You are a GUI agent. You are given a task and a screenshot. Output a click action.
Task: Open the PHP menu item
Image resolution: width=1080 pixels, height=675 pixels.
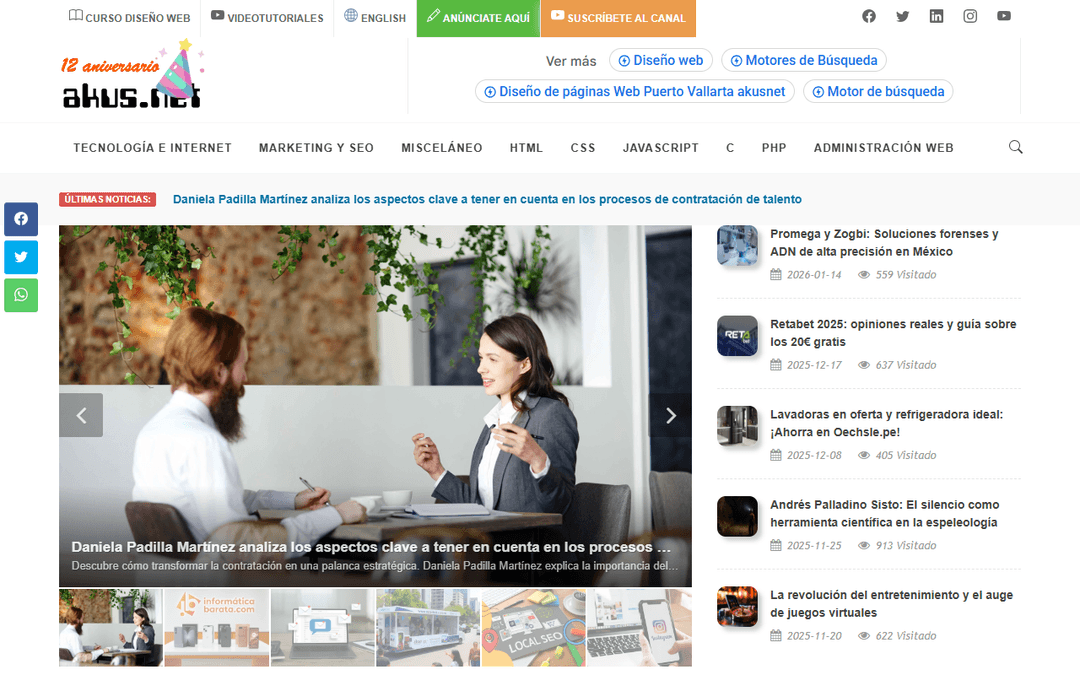coord(774,148)
